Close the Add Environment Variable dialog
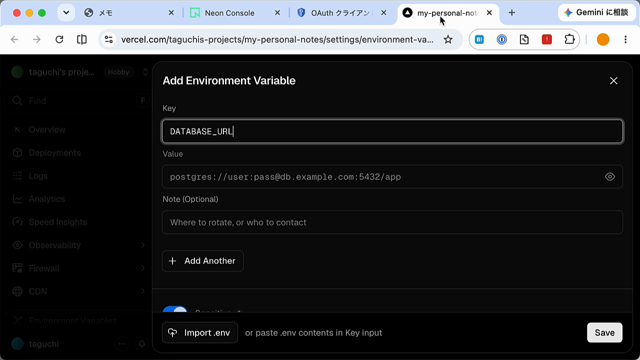 tap(613, 81)
